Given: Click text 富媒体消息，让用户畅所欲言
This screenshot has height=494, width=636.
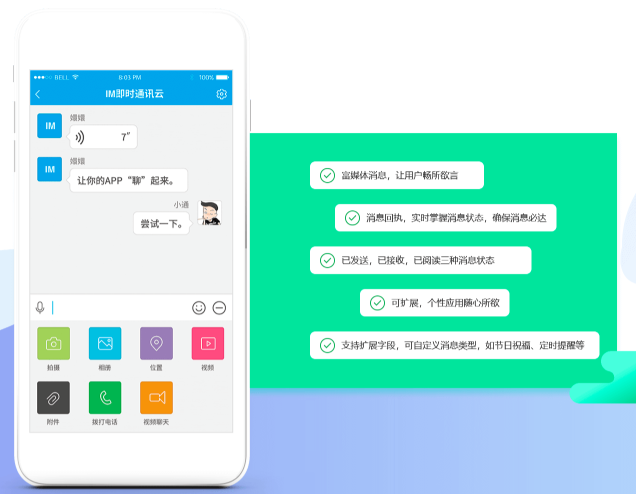Looking at the screenshot, I should point(400,176).
